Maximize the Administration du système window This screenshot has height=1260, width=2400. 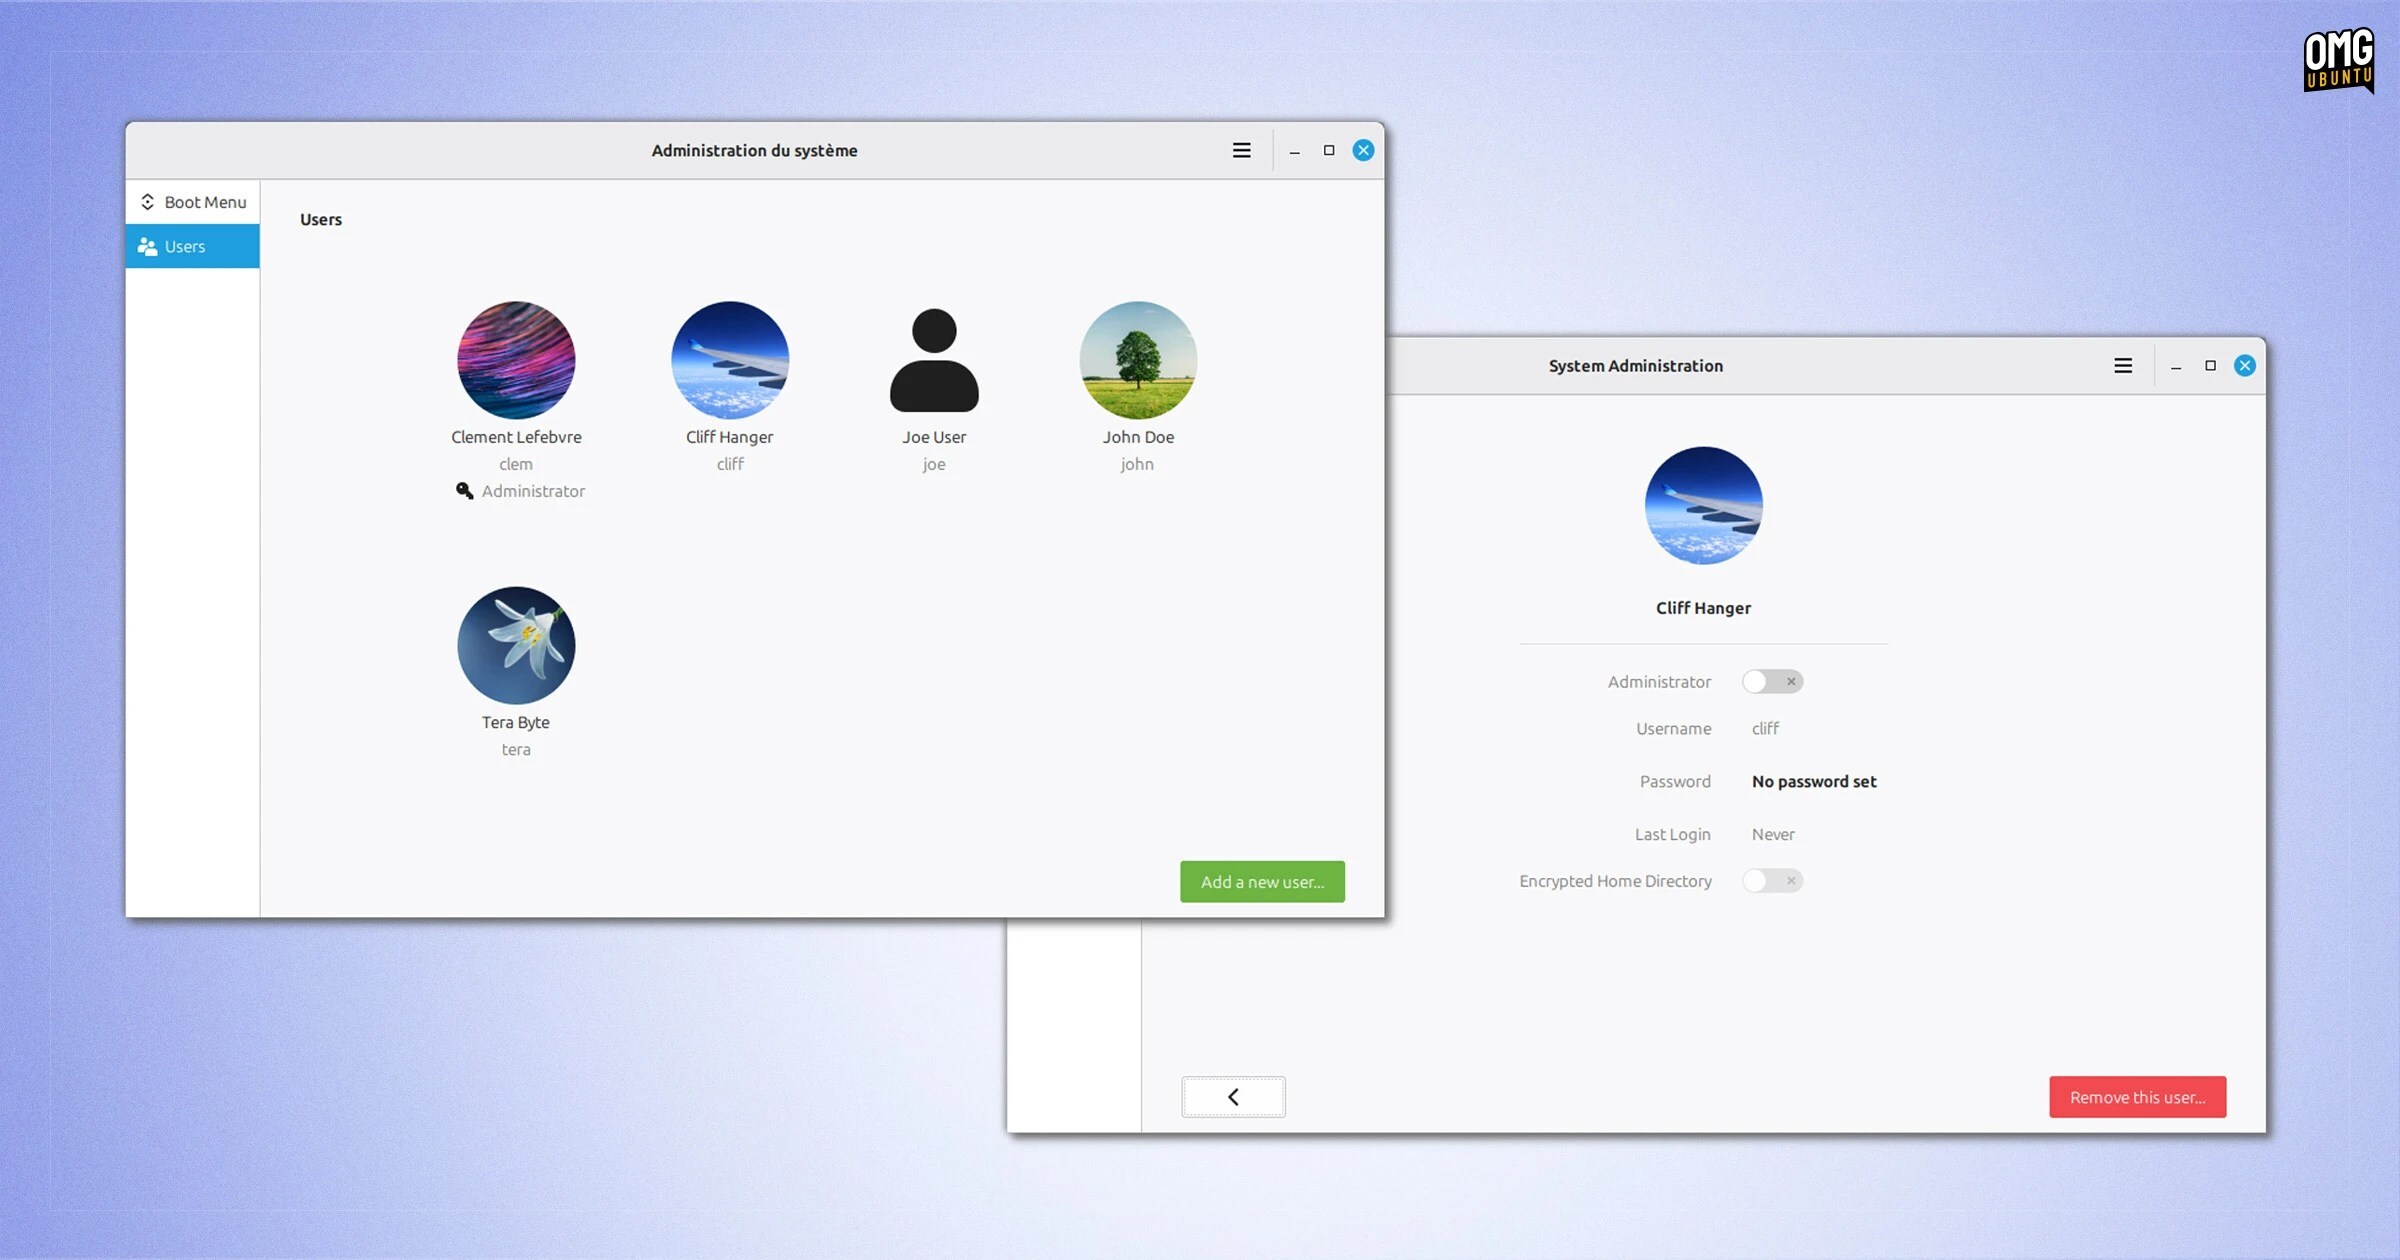1329,150
